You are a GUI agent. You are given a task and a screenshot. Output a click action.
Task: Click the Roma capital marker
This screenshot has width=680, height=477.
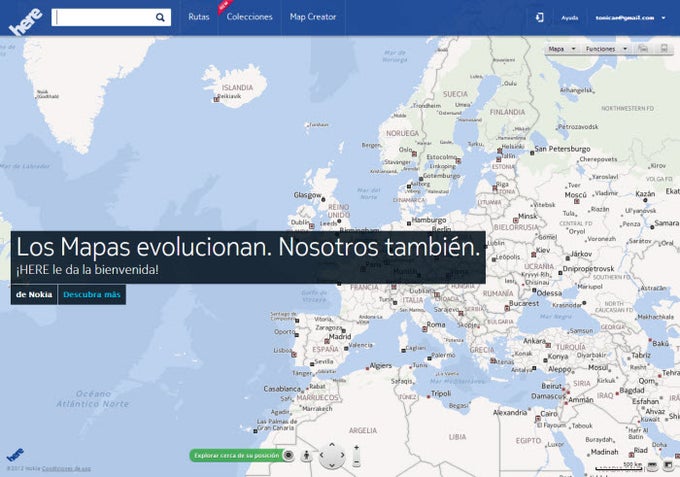[425, 330]
